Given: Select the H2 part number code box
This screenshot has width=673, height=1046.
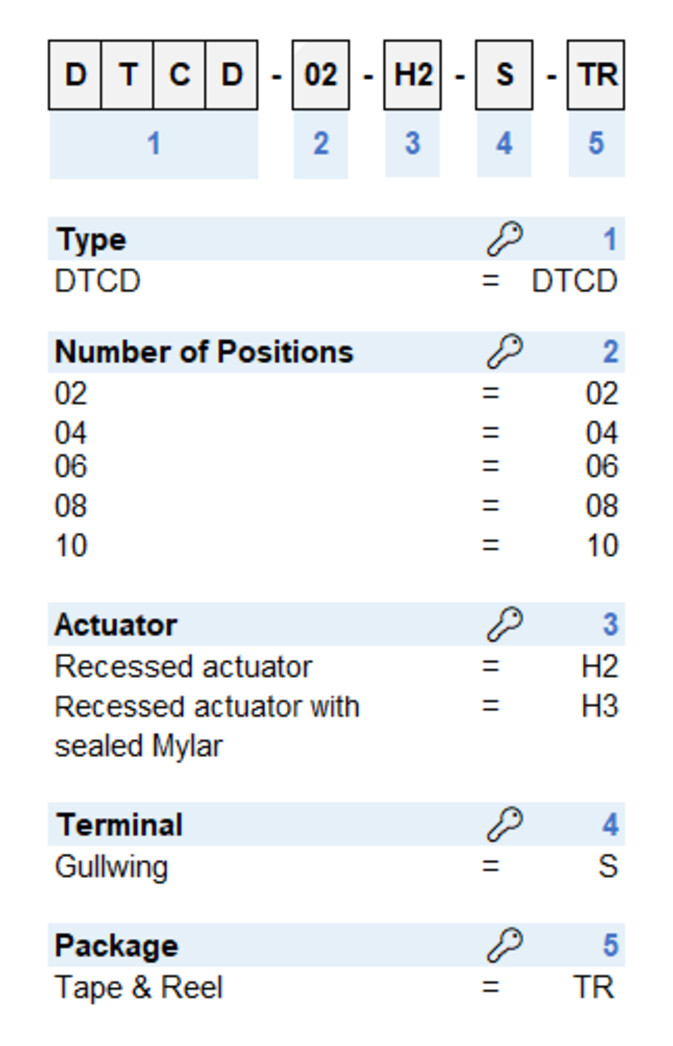Looking at the screenshot, I should click(x=412, y=75).
